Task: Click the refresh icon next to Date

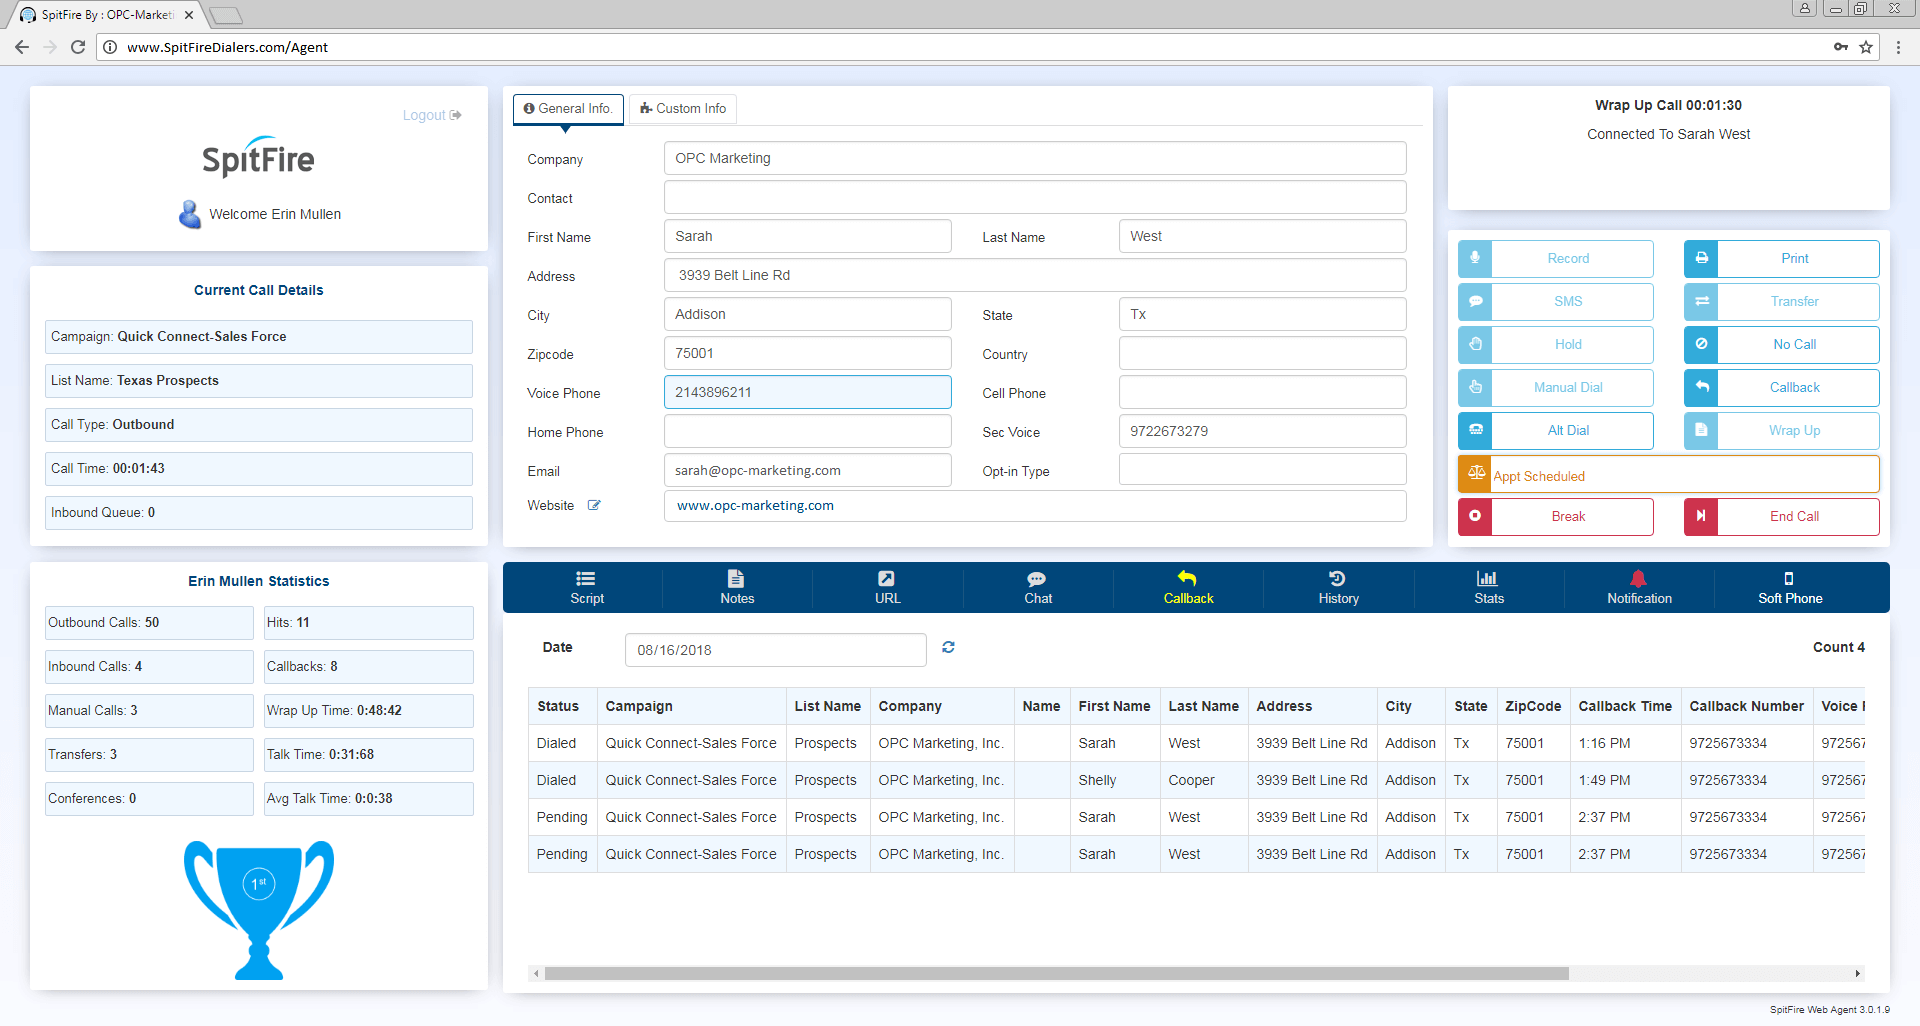Action: point(948,648)
